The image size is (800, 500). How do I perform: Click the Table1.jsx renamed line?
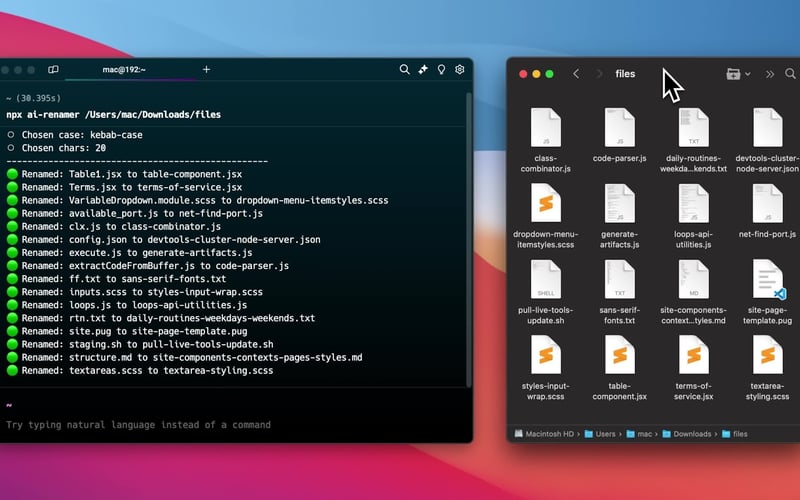(x=124, y=174)
